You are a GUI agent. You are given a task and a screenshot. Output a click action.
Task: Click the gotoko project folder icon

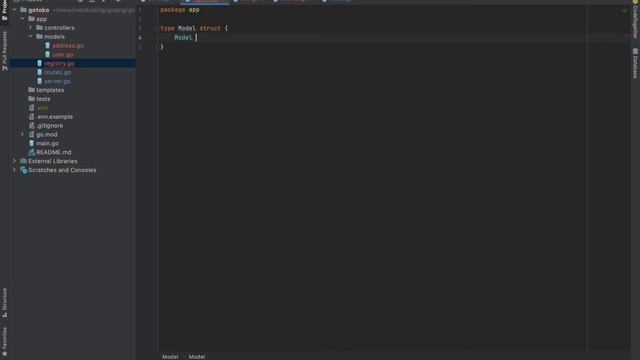(x=23, y=10)
